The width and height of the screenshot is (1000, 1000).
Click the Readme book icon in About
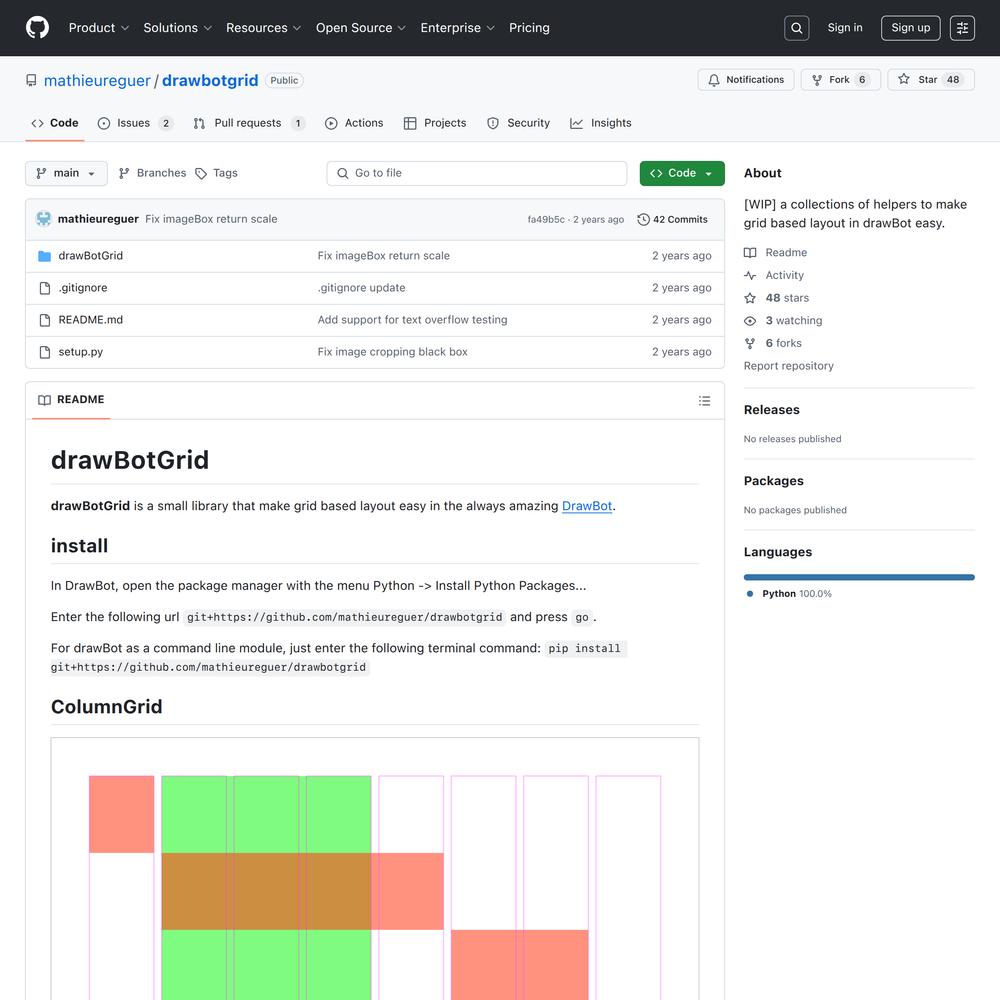click(x=750, y=253)
